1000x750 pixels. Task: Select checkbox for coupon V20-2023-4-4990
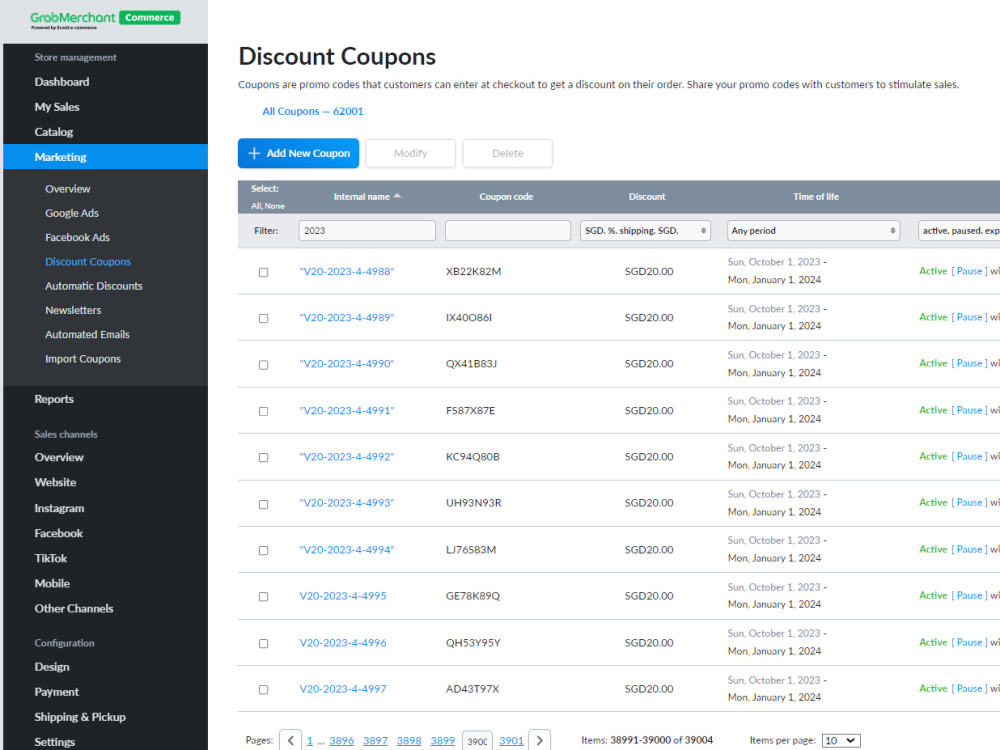click(263, 365)
